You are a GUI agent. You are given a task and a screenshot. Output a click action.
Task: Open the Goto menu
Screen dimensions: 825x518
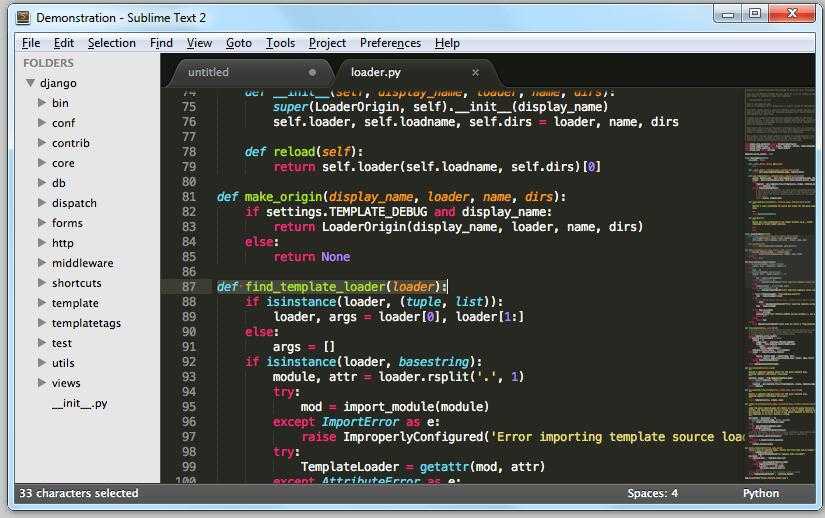coord(239,43)
